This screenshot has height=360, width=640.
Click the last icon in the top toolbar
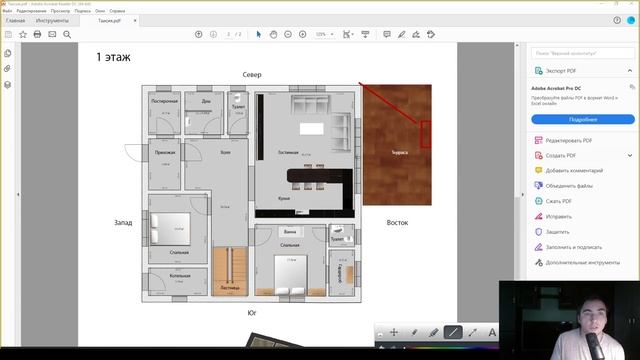431,35
